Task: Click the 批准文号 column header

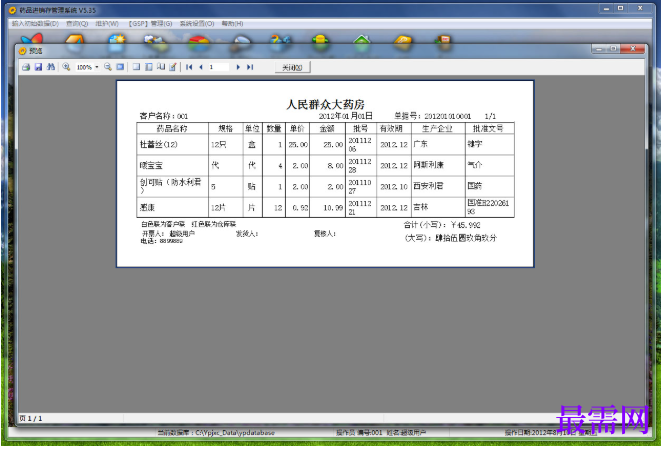Action: click(x=489, y=129)
